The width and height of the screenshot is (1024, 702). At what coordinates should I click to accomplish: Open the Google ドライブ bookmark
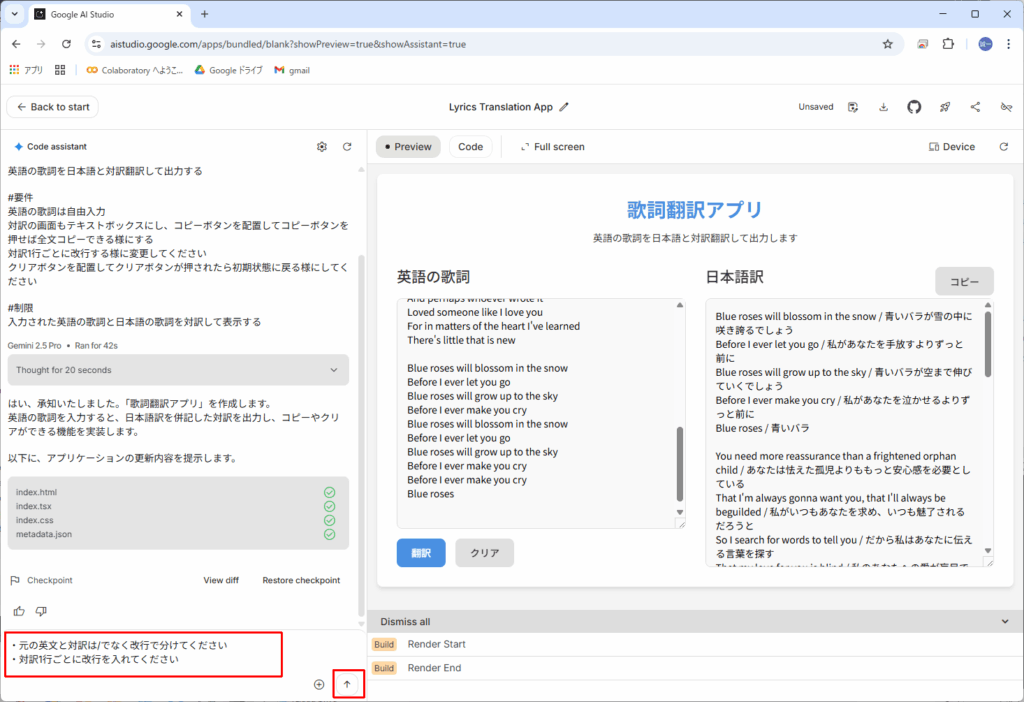click(x=229, y=70)
